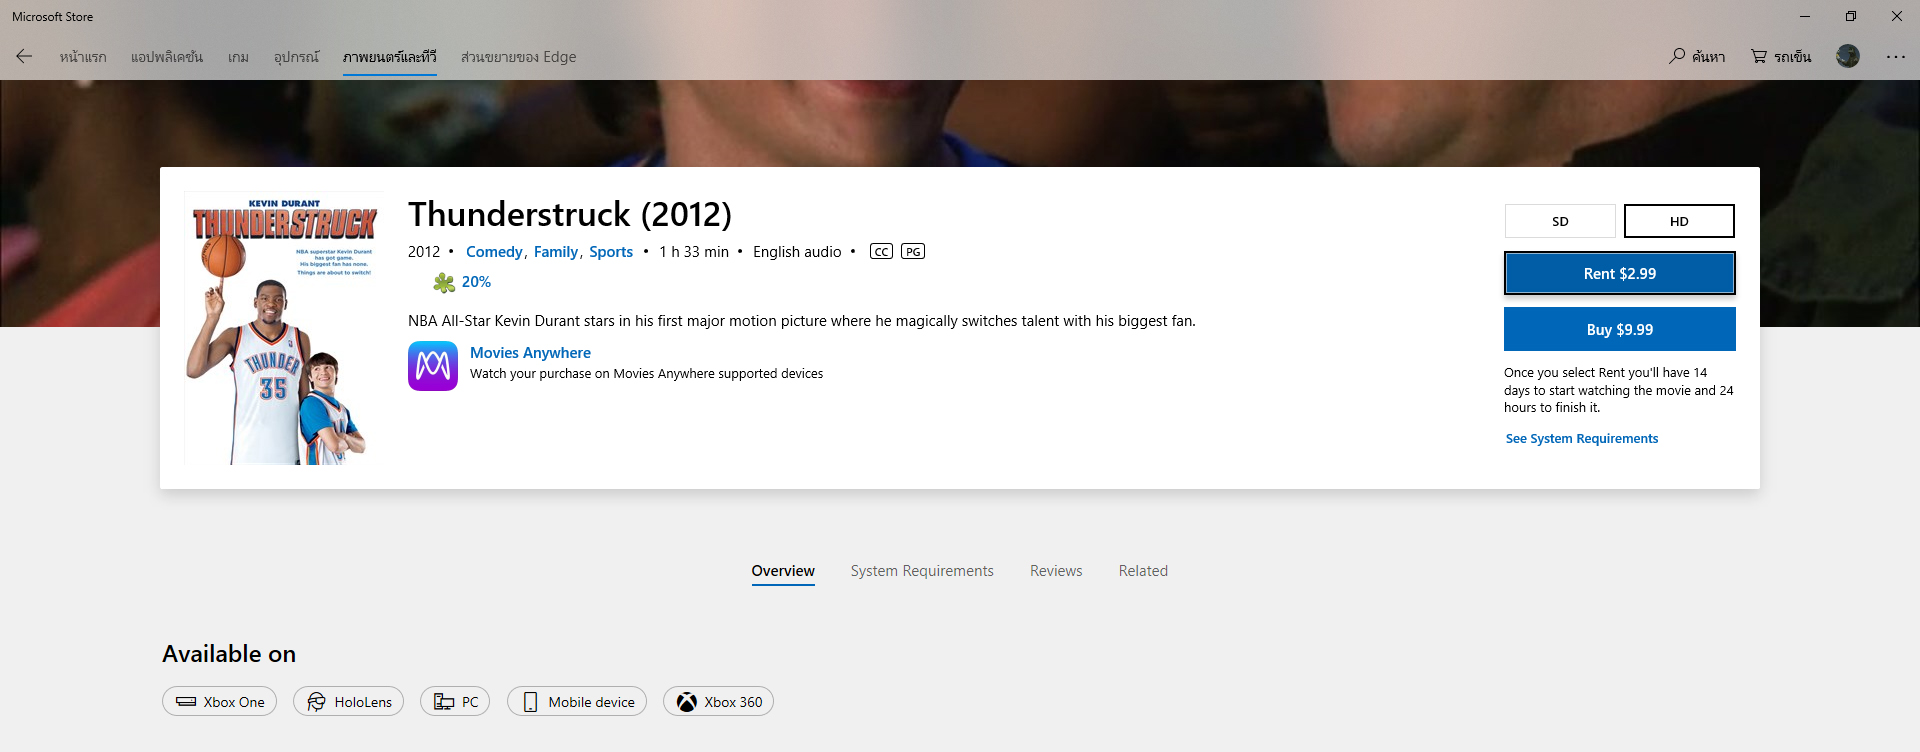Open the user profile avatar
This screenshot has width=1920, height=752.
point(1848,56)
